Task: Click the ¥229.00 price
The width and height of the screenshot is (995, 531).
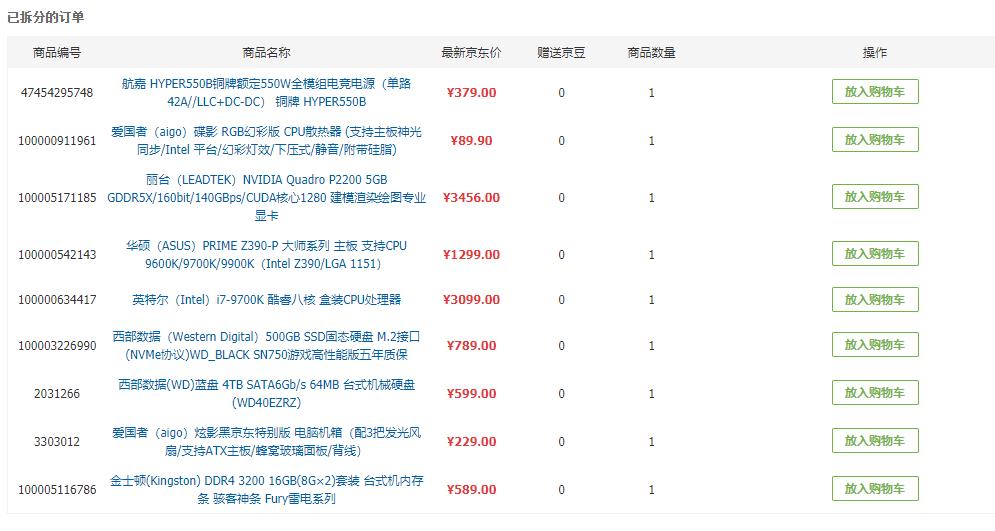Action: point(471,442)
